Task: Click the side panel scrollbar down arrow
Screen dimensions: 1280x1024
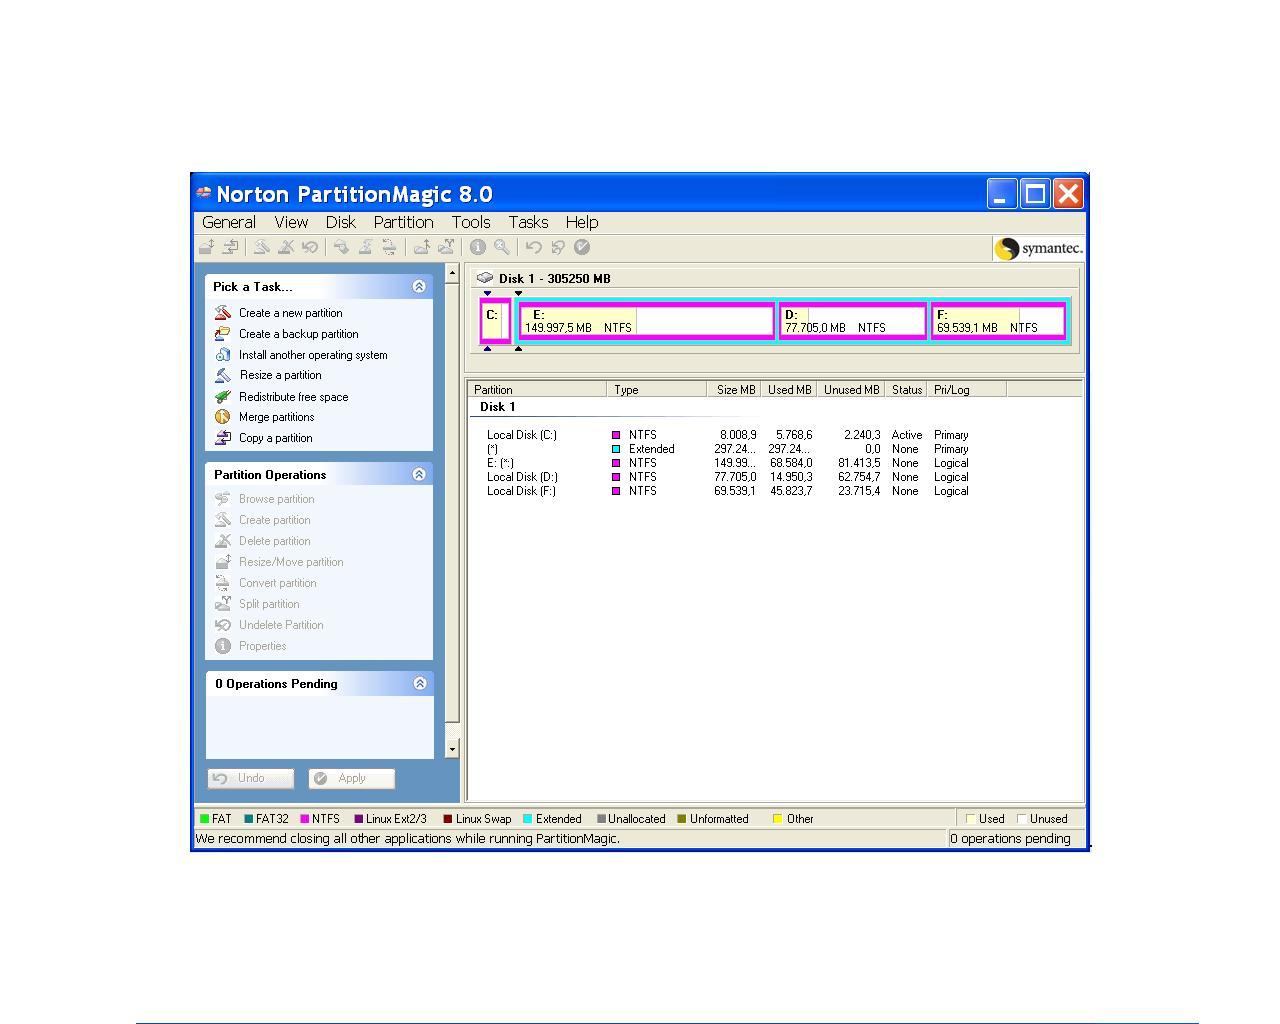Action: tap(452, 749)
